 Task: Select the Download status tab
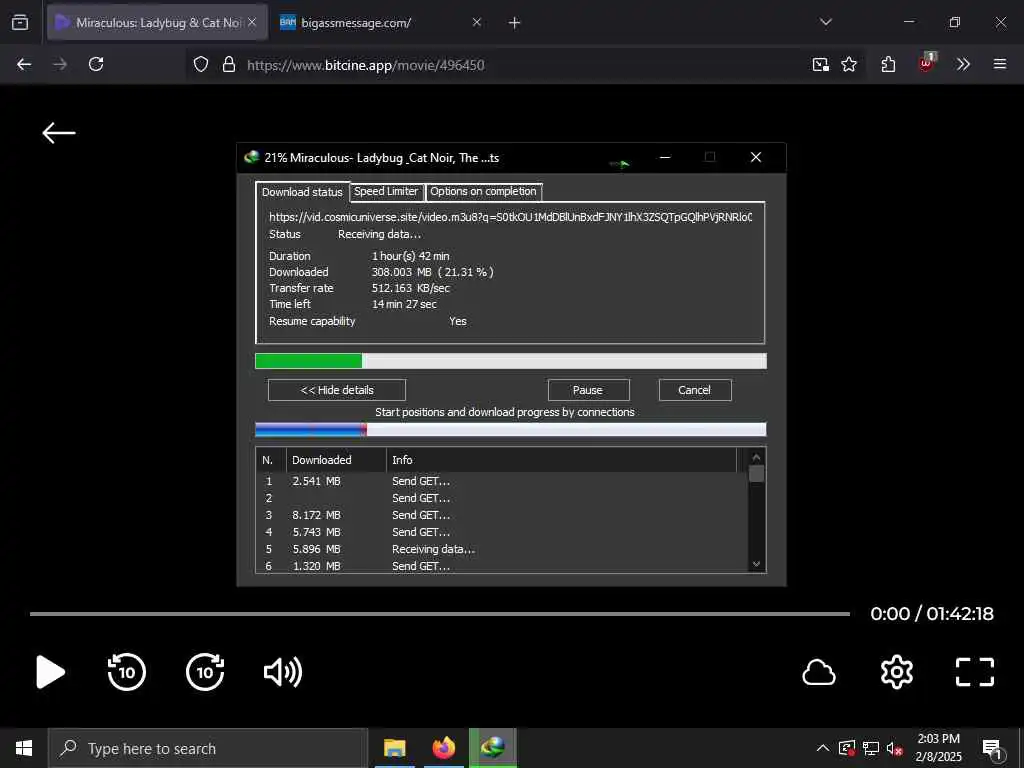(302, 192)
